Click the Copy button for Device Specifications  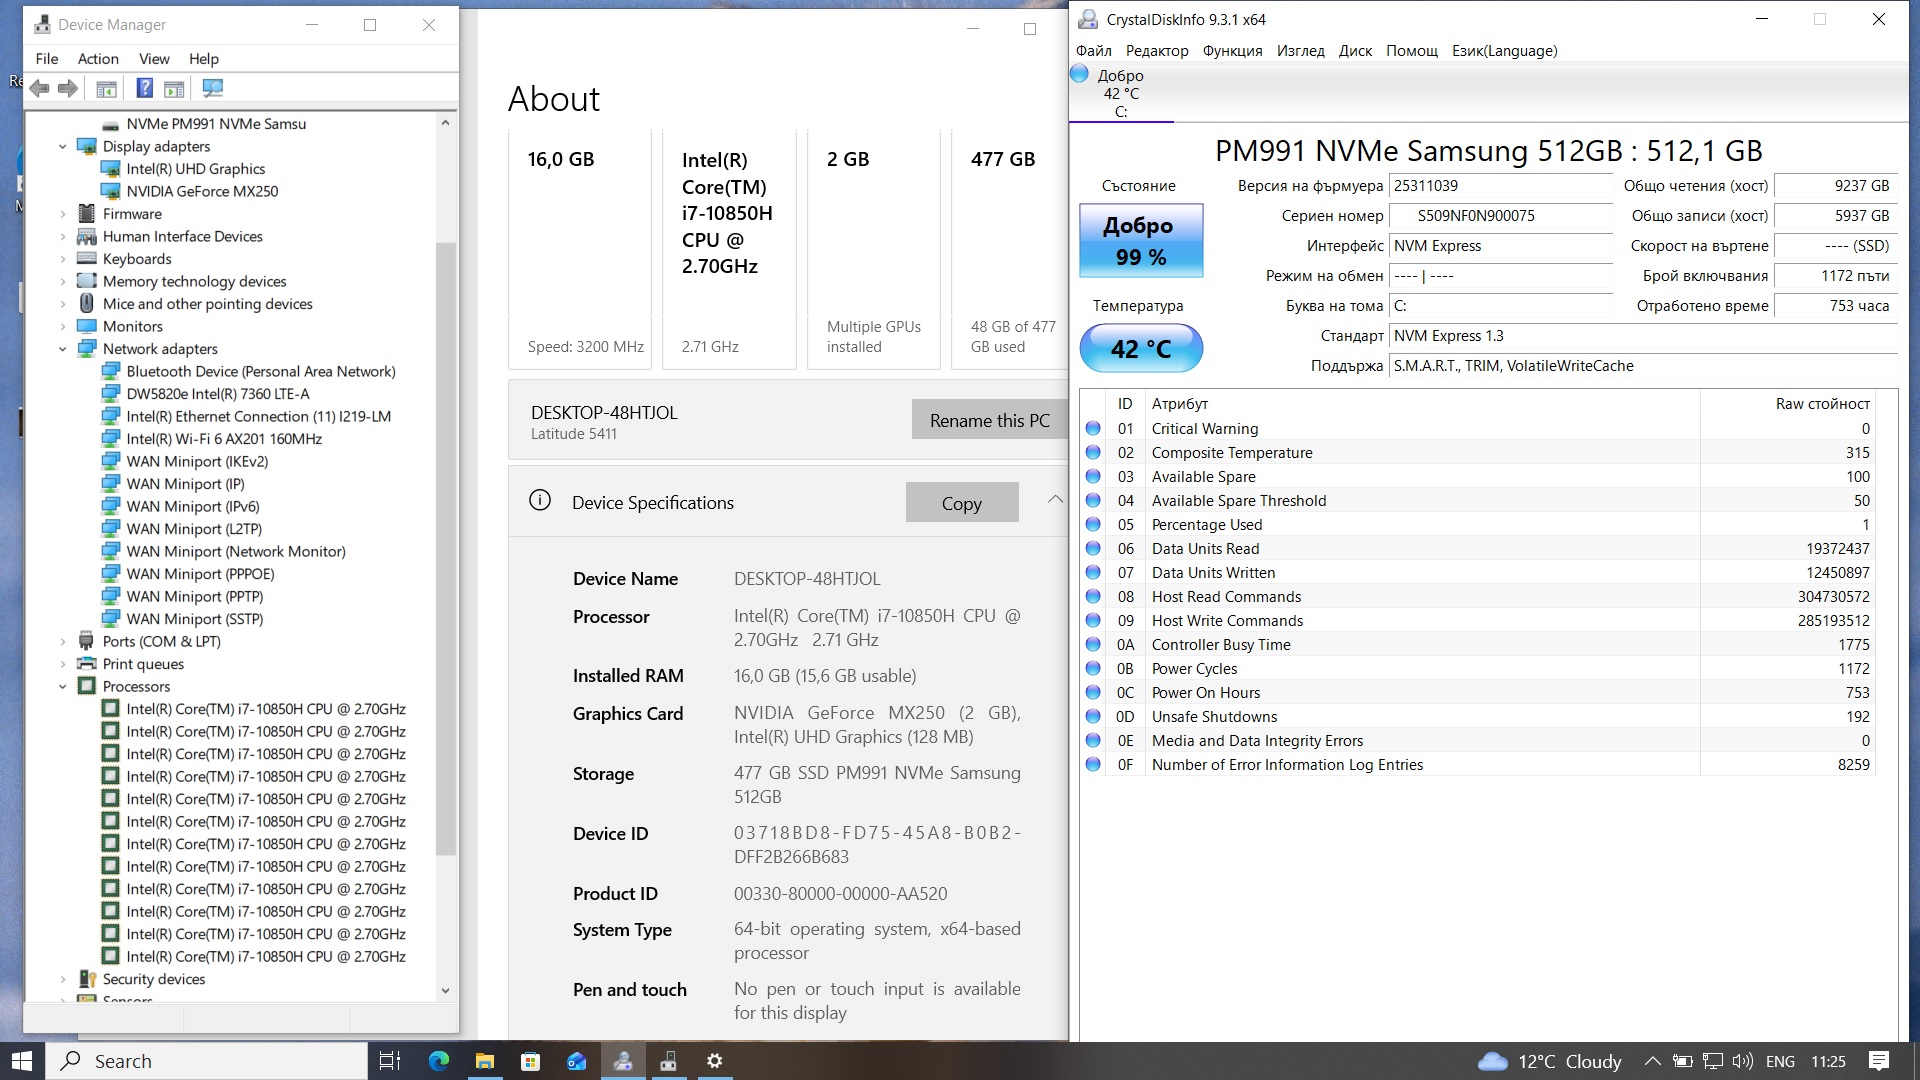point(961,503)
